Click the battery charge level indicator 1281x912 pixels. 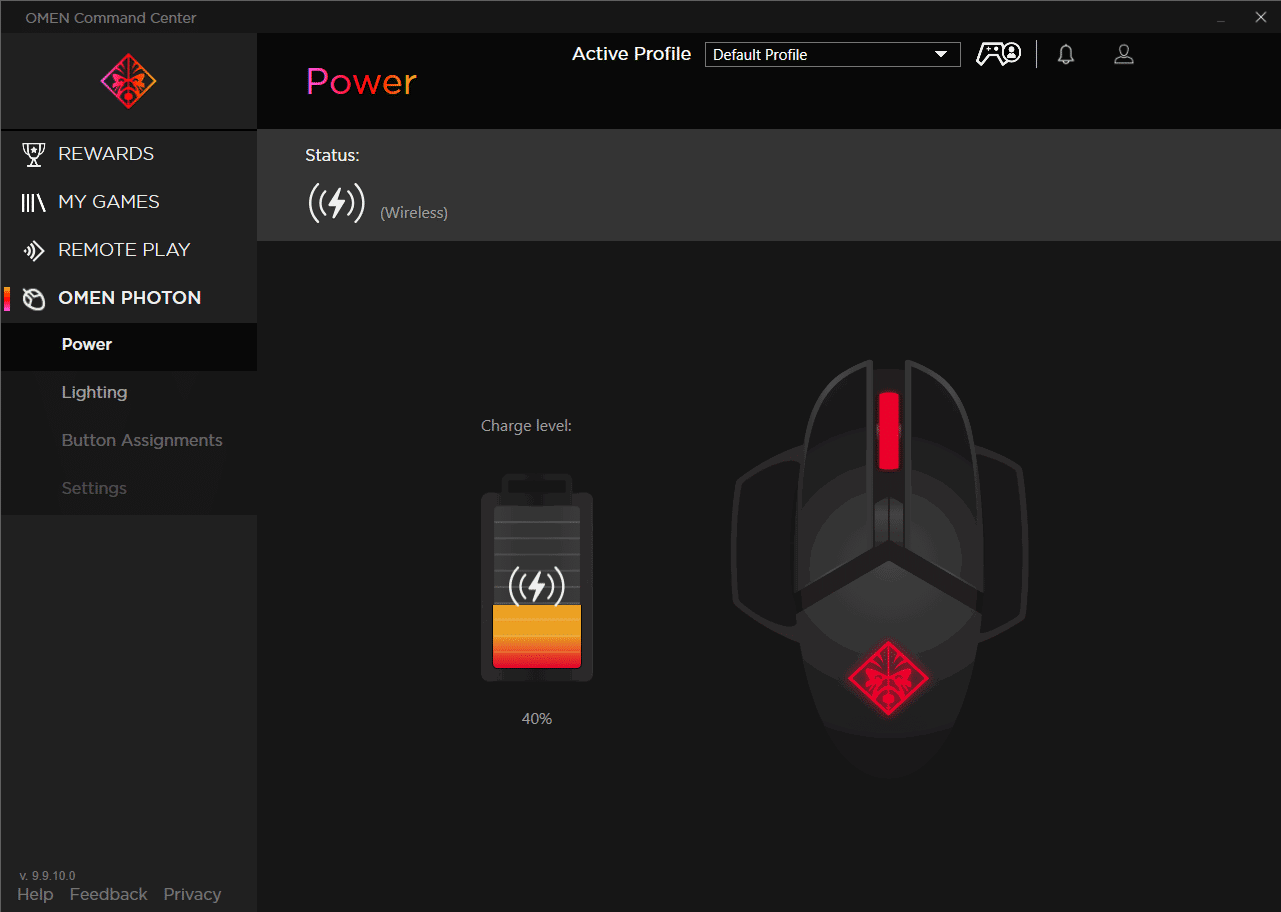[537, 580]
